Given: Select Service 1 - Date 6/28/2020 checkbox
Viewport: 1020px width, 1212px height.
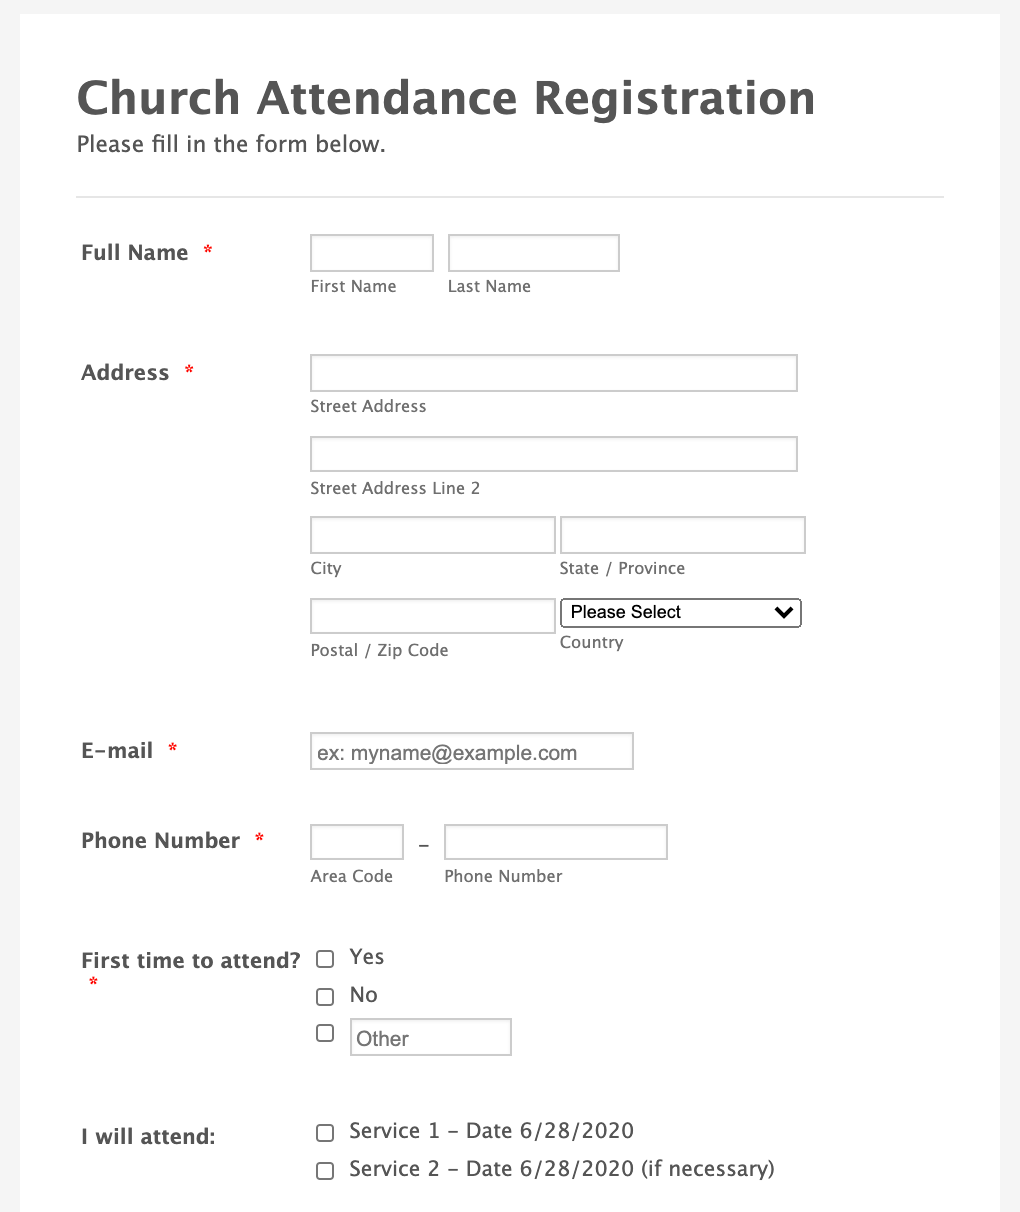Looking at the screenshot, I should coord(325,1133).
